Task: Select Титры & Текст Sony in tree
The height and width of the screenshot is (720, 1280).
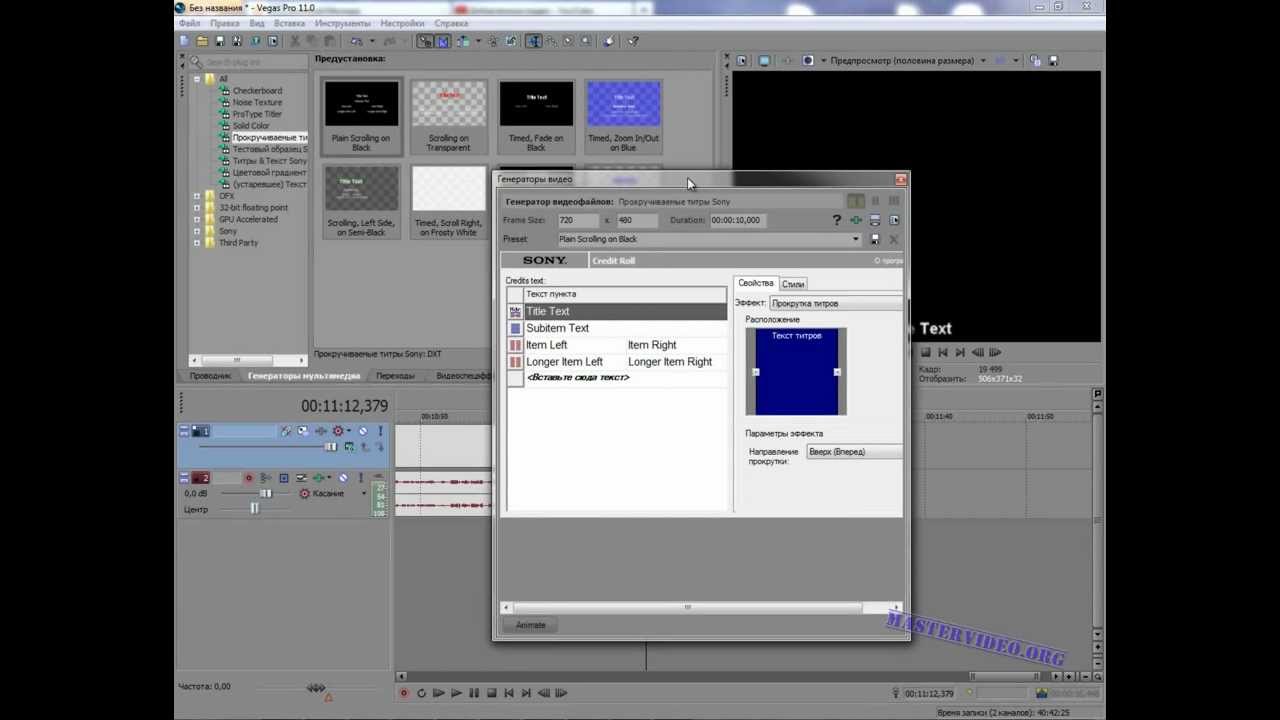Action: (x=269, y=161)
